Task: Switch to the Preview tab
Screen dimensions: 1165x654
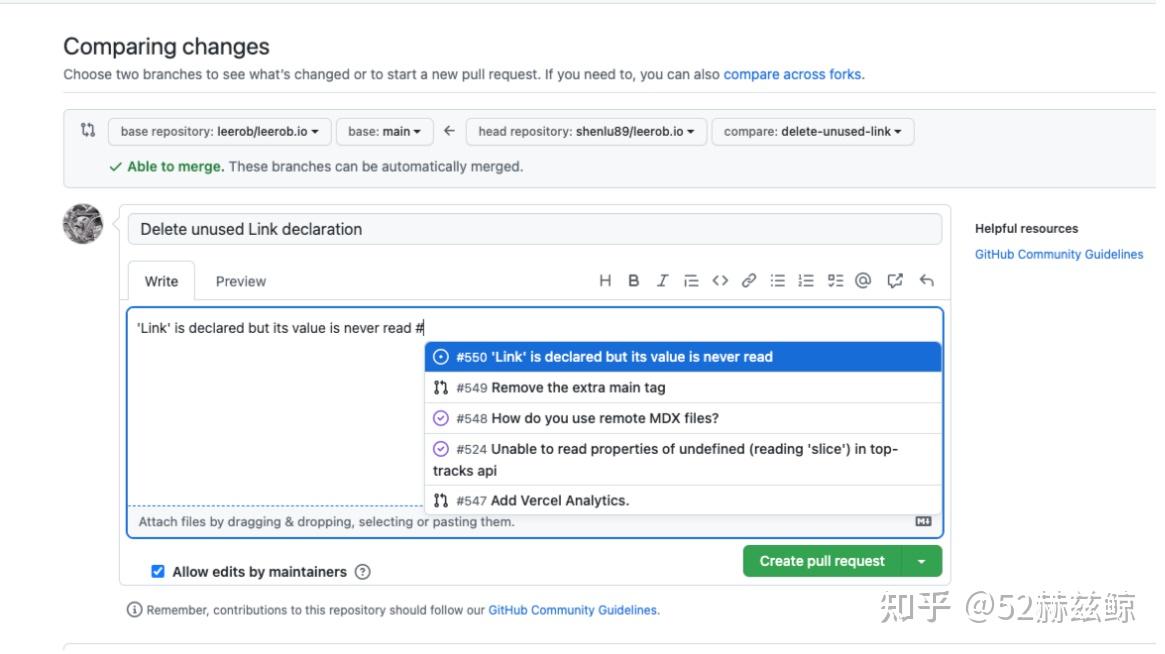Action: [x=240, y=281]
